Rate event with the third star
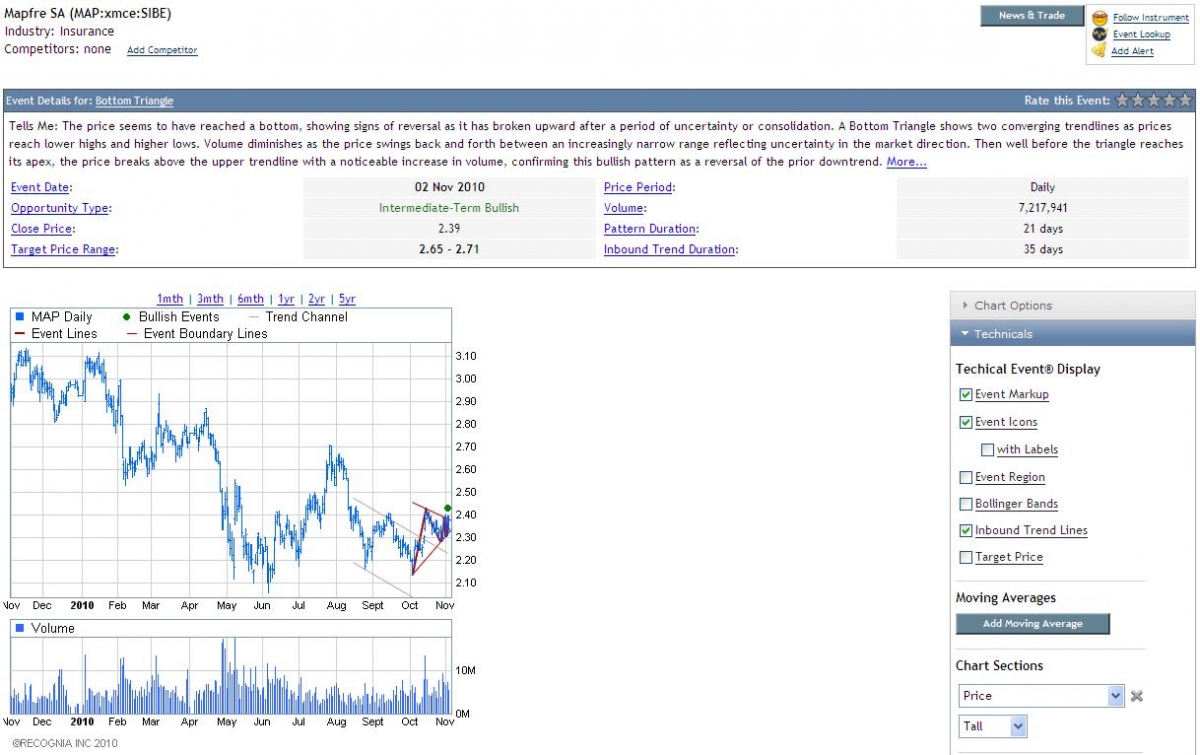Screen dimensions: 1200x755 tap(1154, 100)
